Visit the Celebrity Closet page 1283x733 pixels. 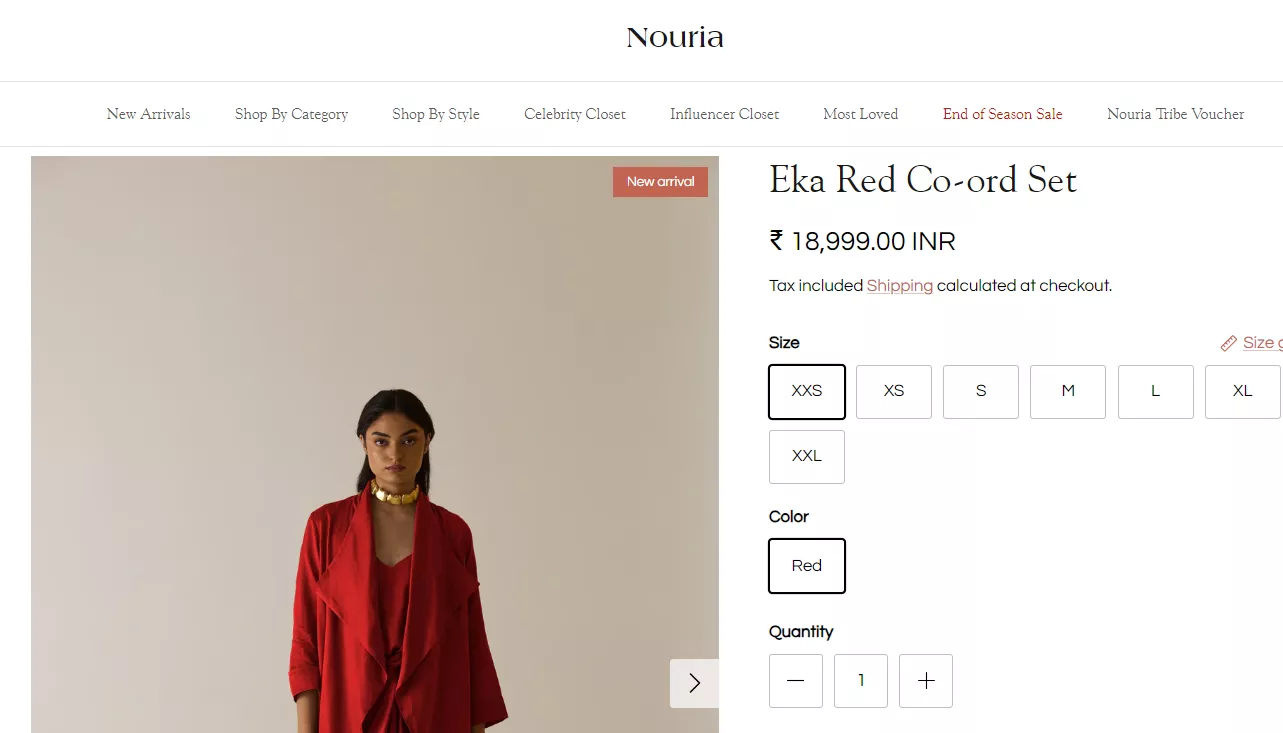pyautogui.click(x=575, y=114)
